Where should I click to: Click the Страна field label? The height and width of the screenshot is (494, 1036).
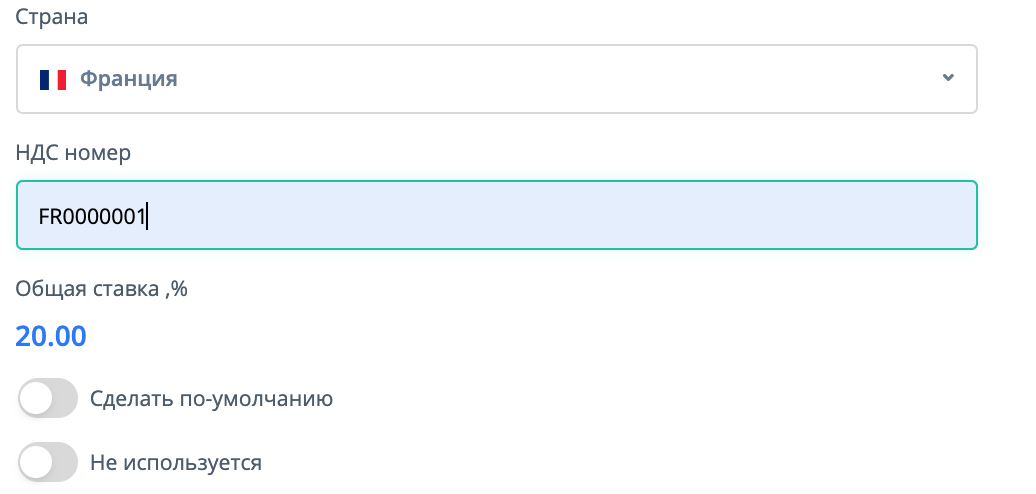pos(52,19)
